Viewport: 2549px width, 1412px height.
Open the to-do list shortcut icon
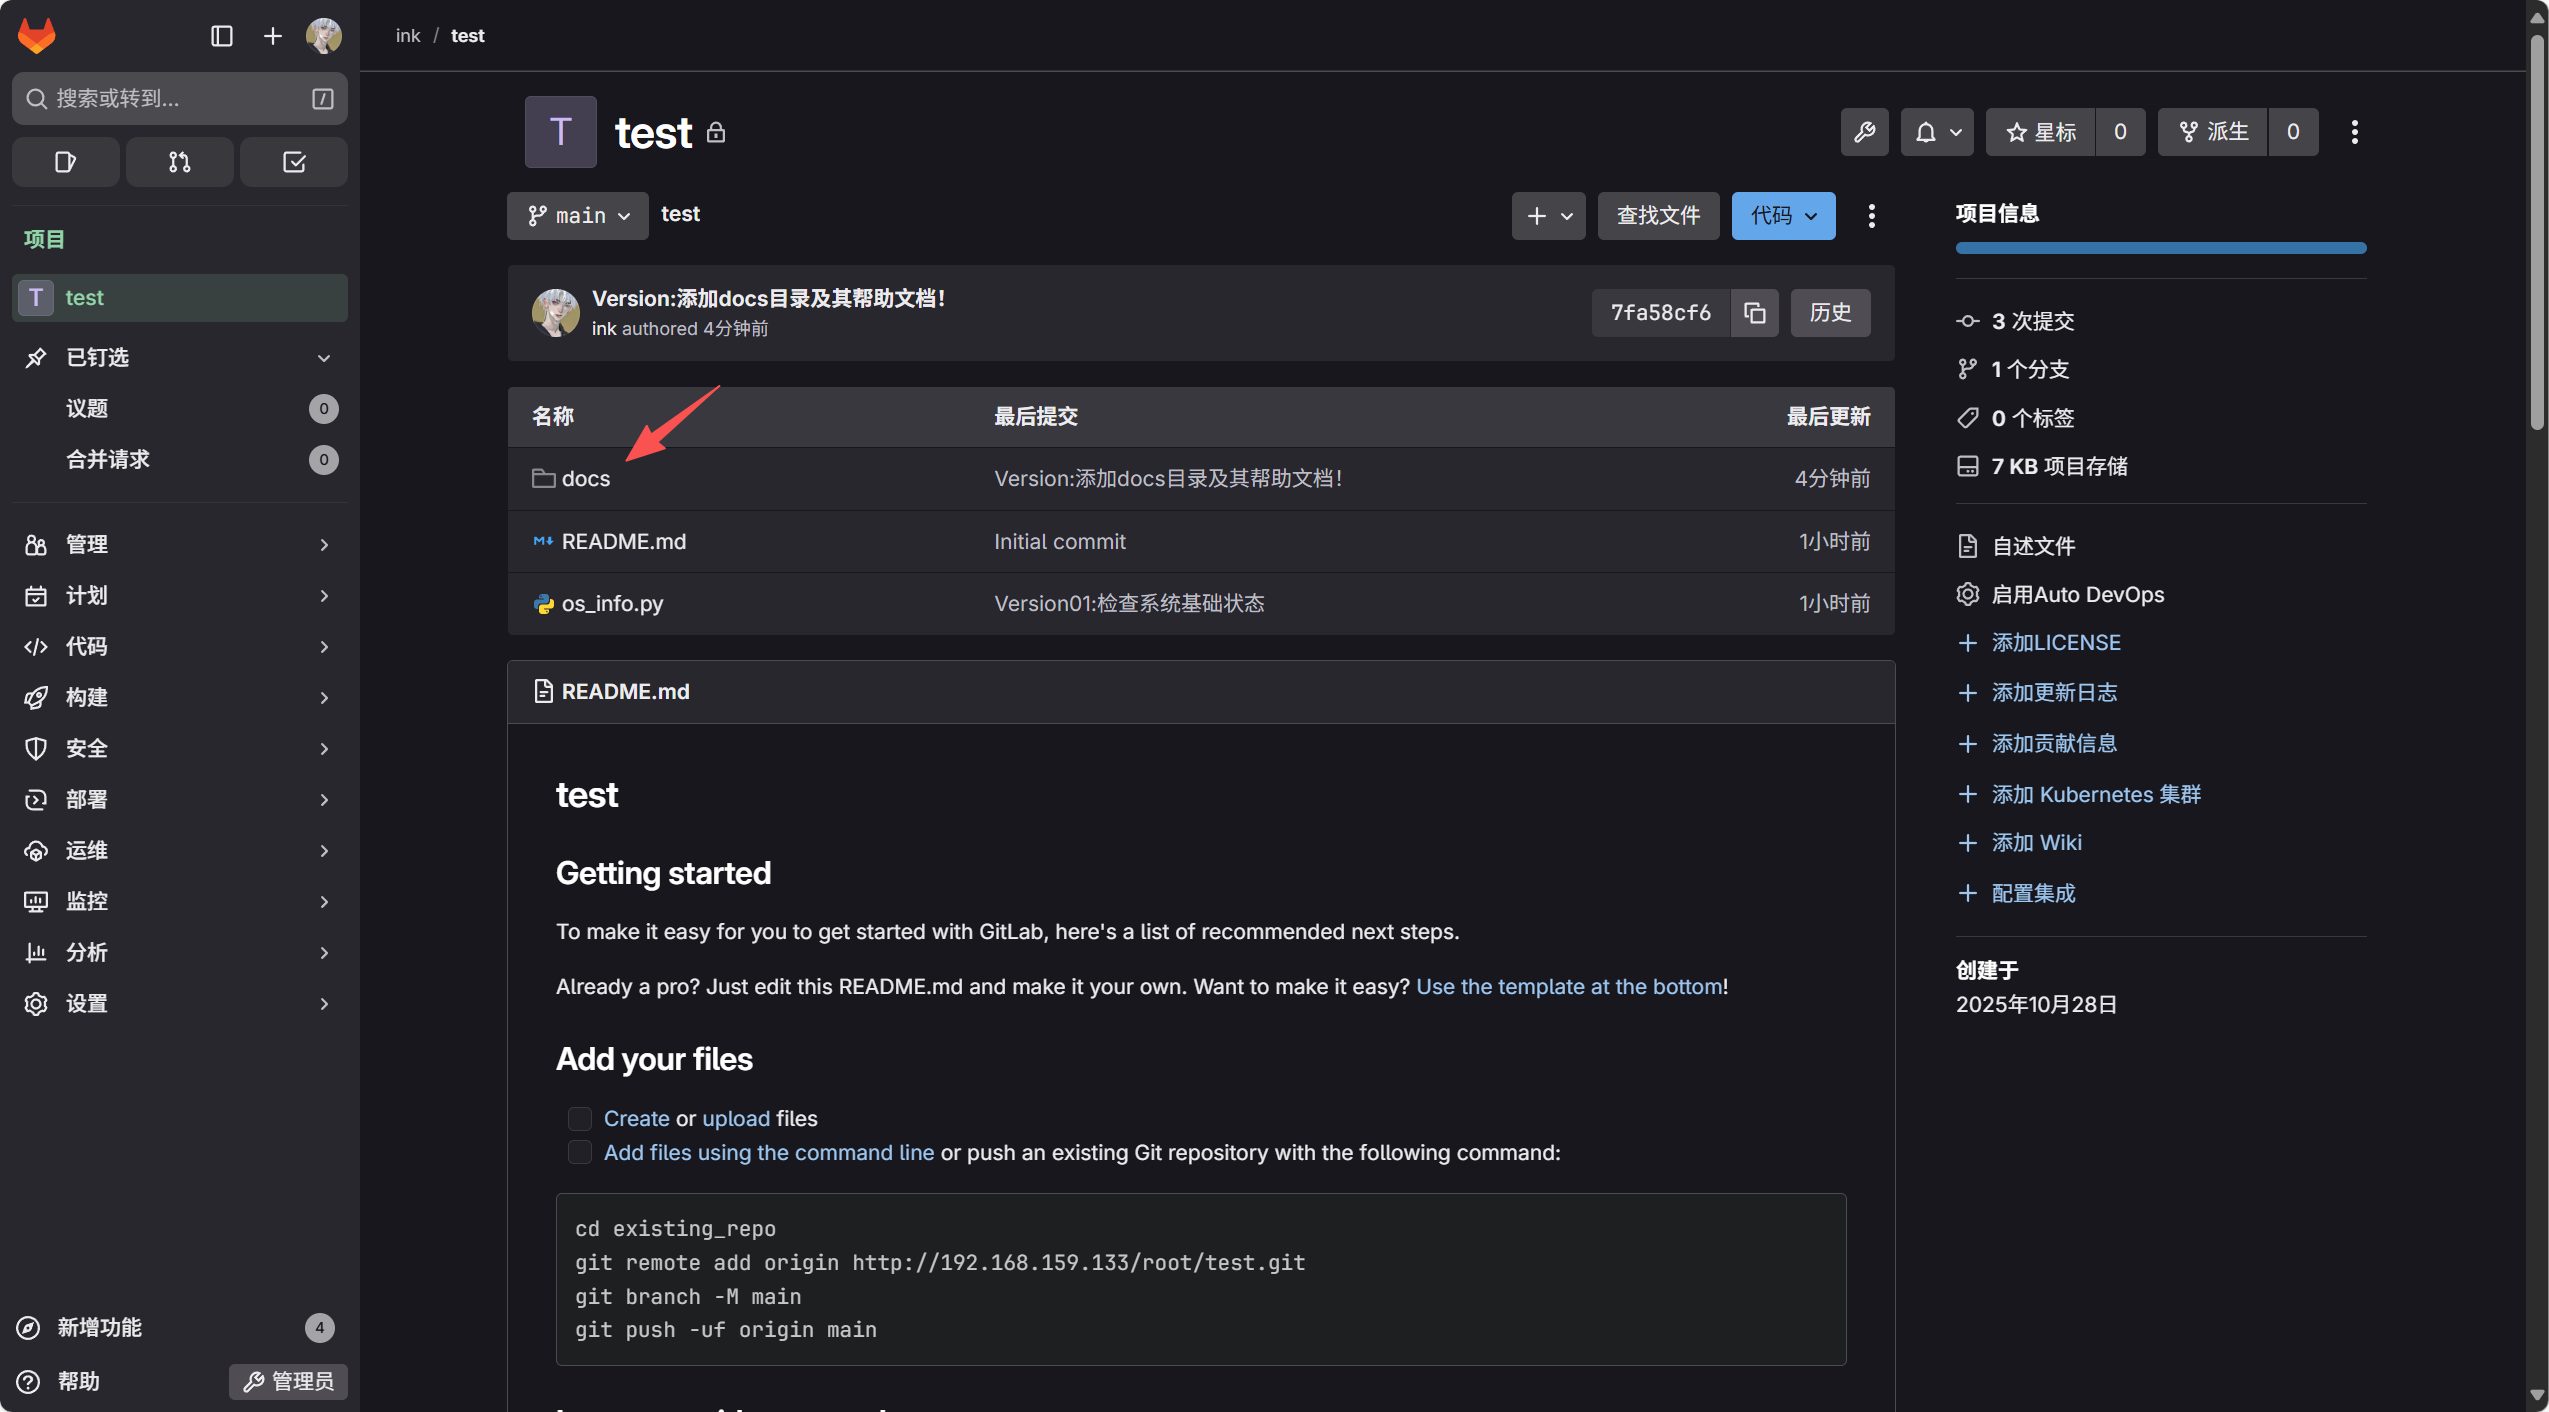(294, 162)
